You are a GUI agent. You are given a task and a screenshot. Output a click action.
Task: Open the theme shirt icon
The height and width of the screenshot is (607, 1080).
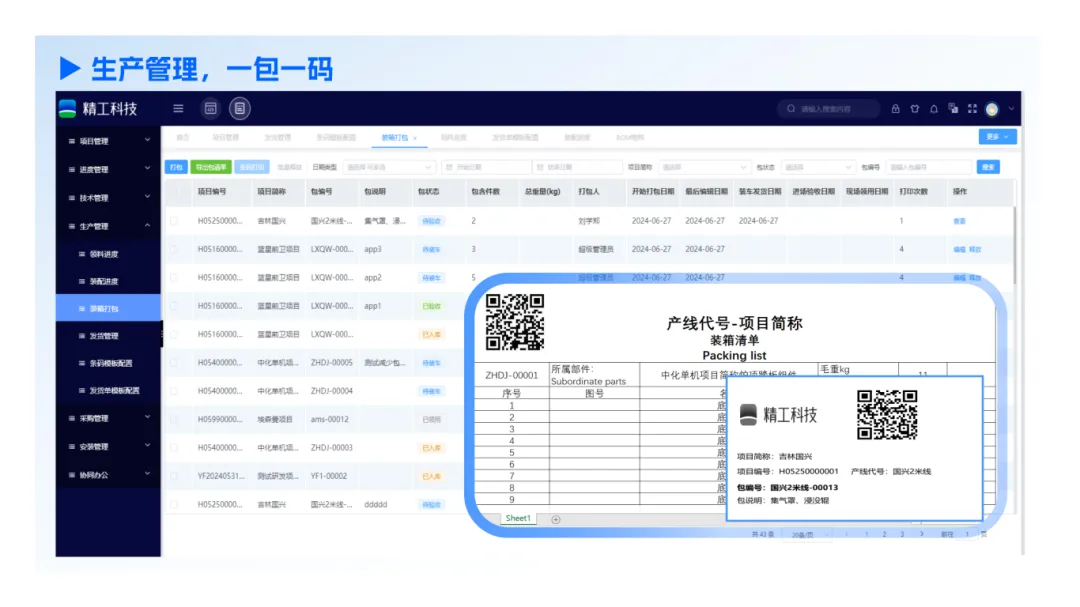915,109
